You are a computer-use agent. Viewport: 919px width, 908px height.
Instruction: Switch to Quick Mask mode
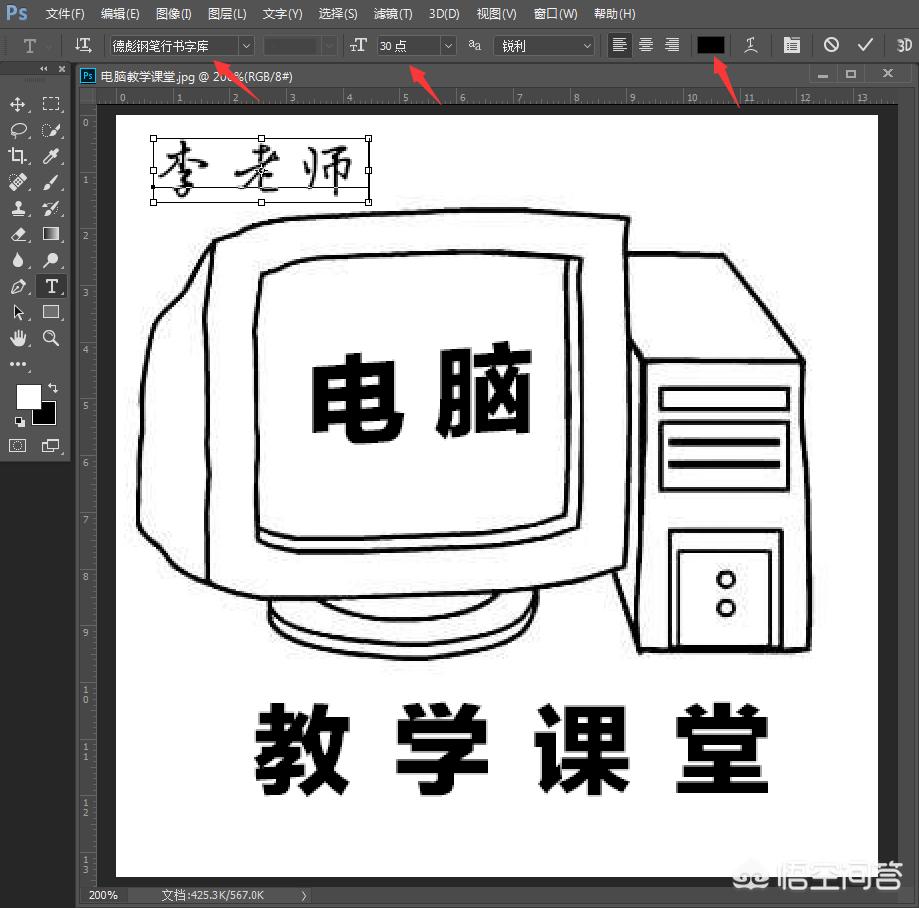click(17, 446)
